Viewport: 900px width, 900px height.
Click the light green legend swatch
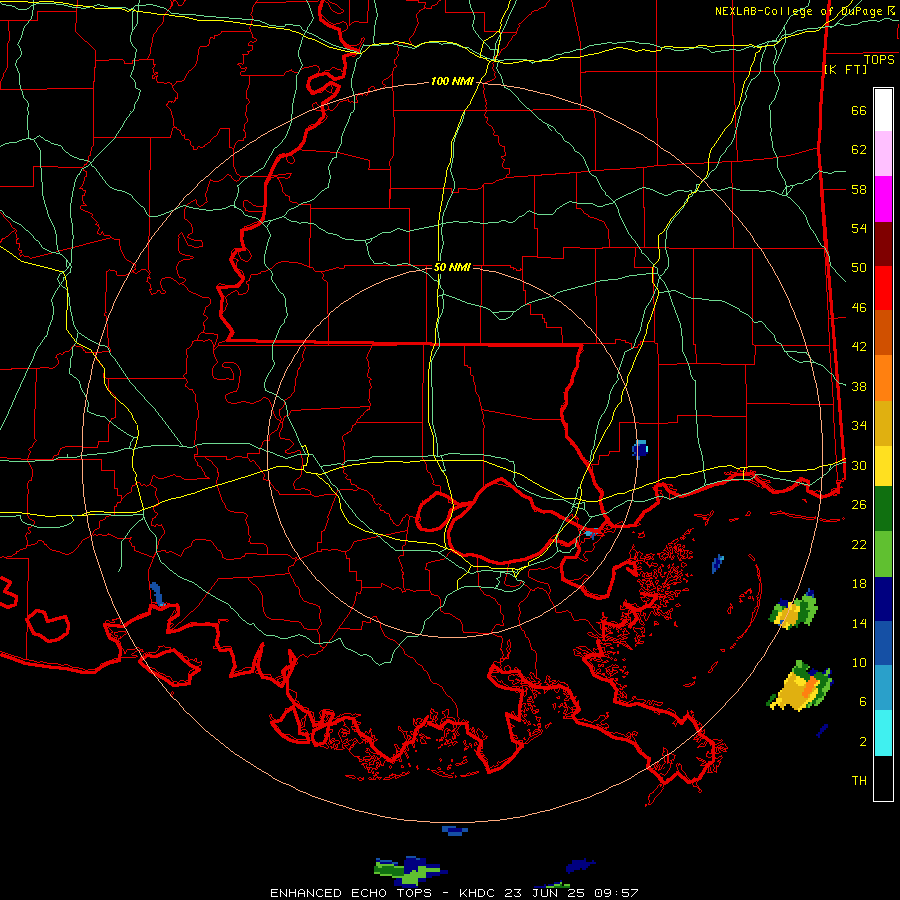point(883,554)
